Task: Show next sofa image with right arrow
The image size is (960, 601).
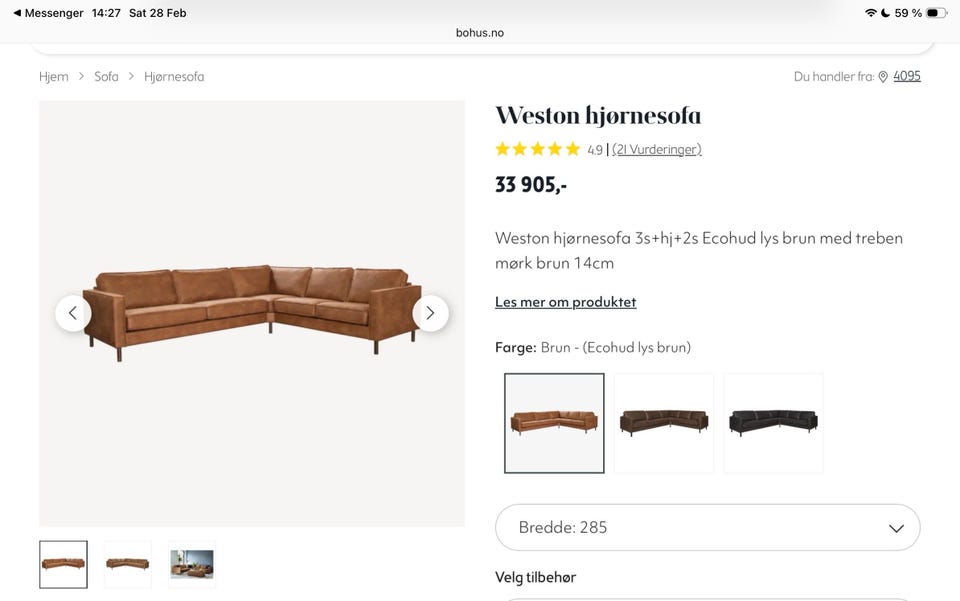Action: 430,313
